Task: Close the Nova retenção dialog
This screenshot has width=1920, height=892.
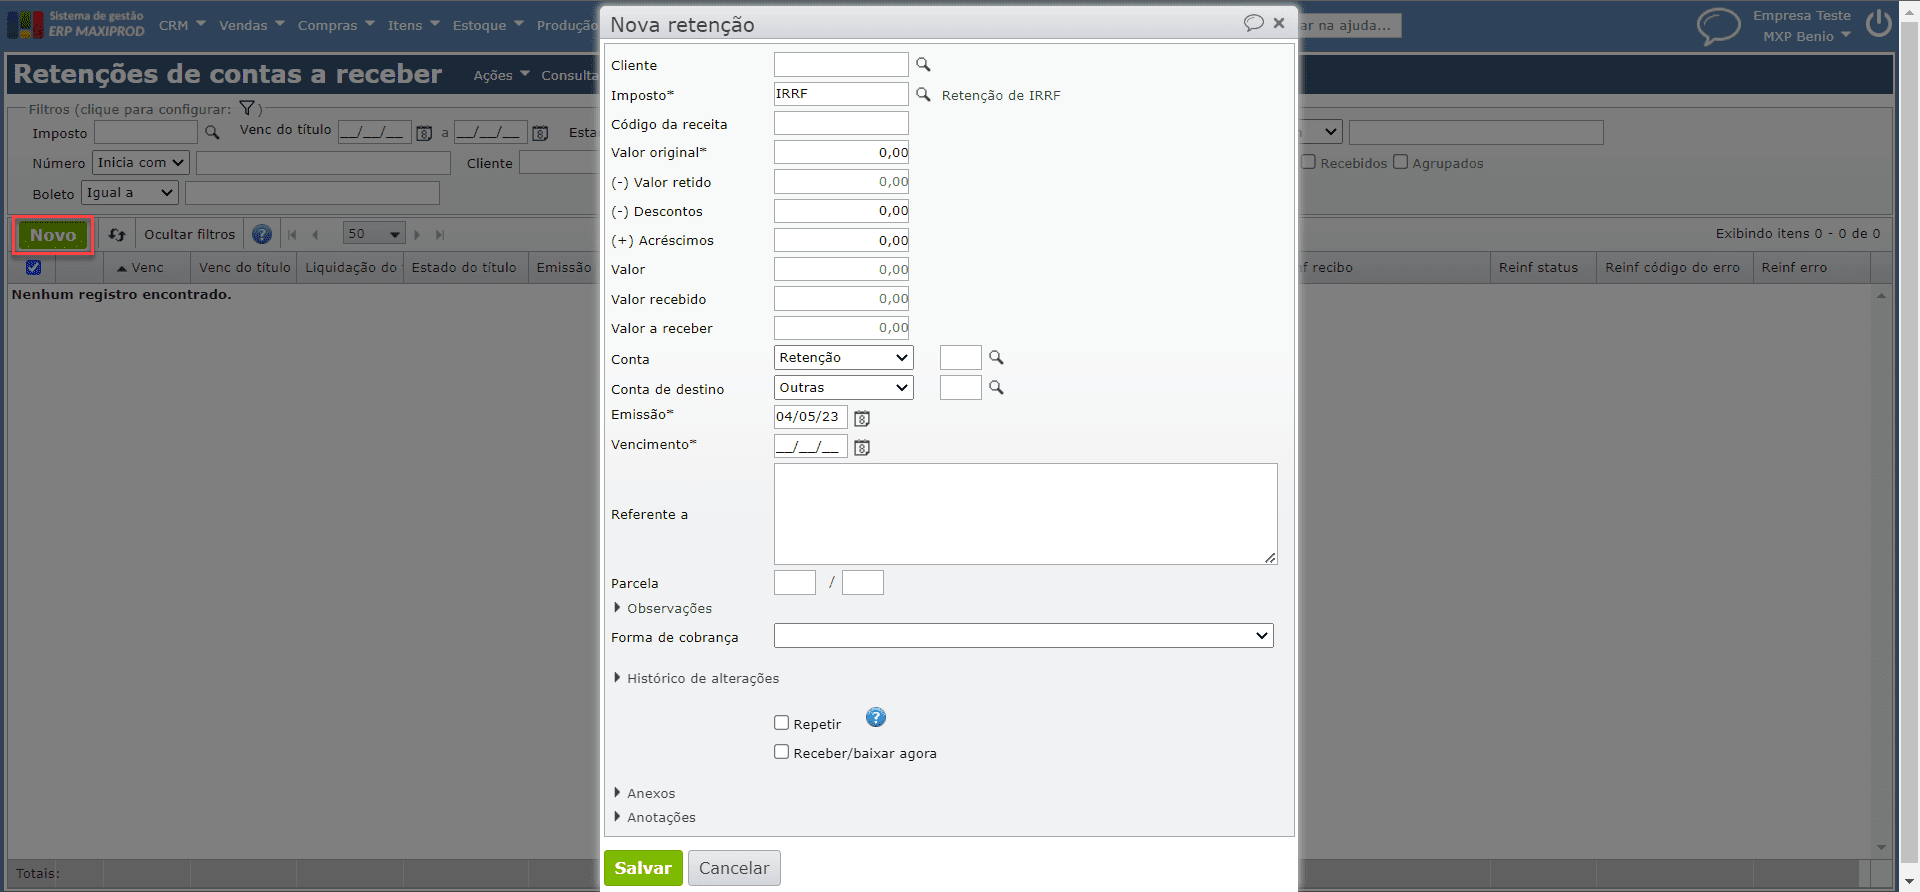Action: pos(1279,23)
